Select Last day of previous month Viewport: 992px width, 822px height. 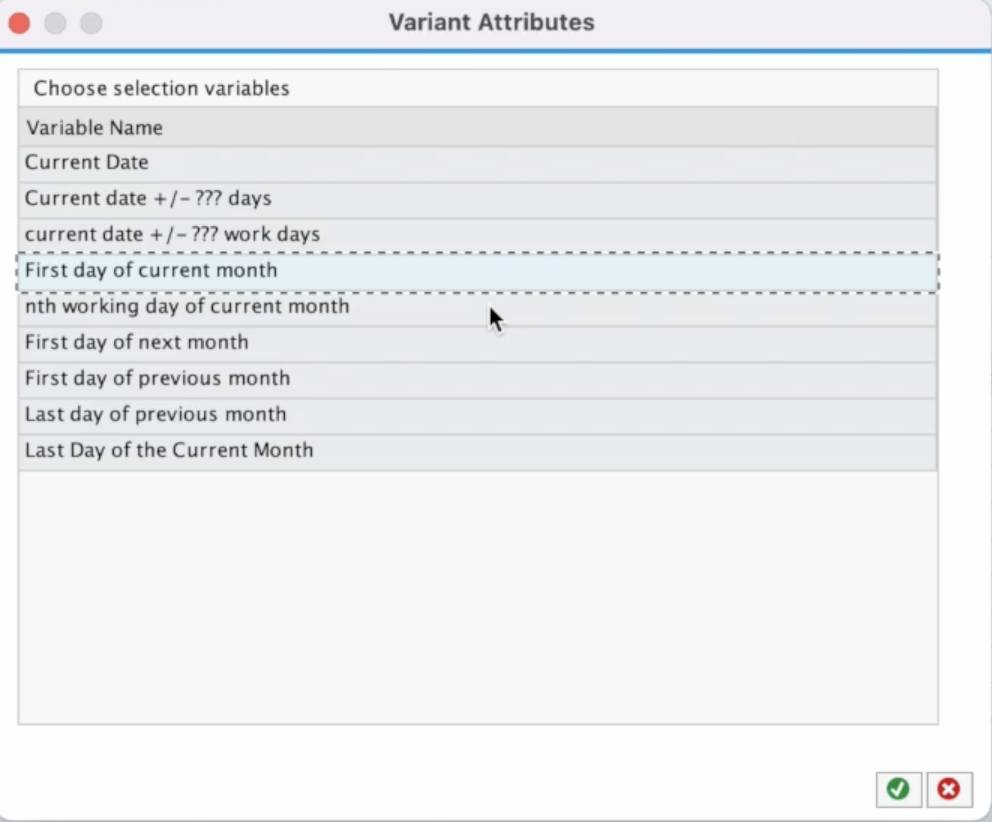[x=155, y=415]
